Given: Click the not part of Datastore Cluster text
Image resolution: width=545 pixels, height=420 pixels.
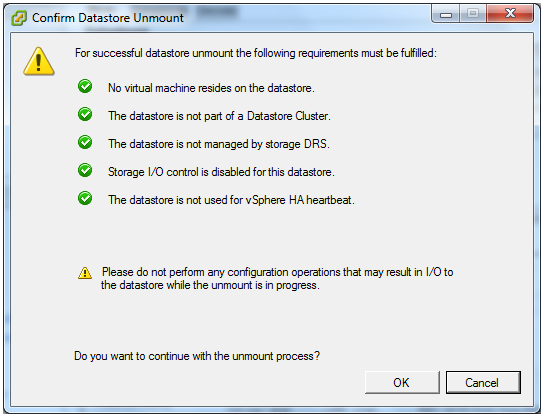Looking at the screenshot, I should 219,116.
